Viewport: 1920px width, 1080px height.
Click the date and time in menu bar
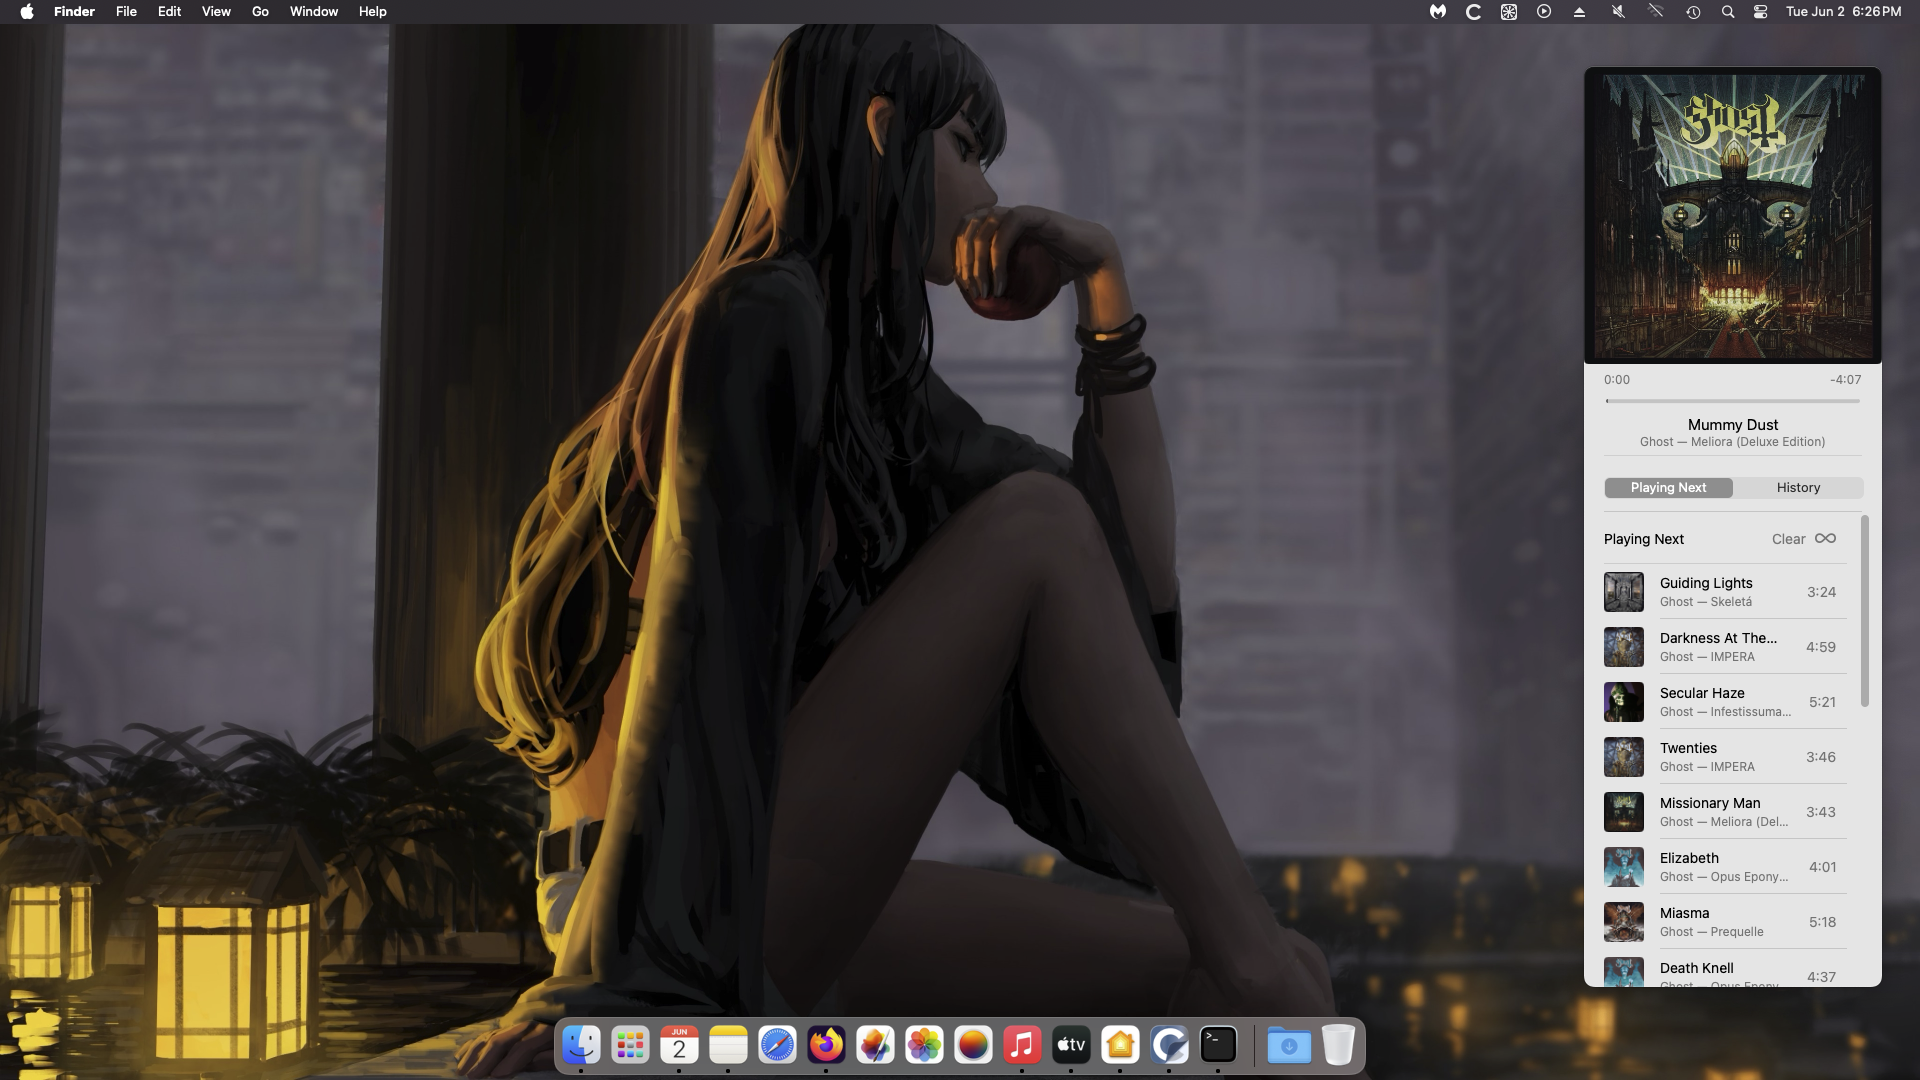(1843, 12)
